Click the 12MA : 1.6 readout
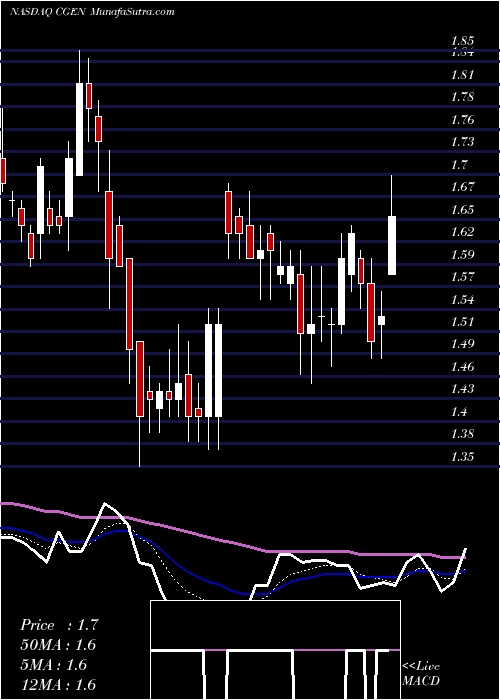Image resolution: width=500 pixels, height=700 pixels. click(58, 685)
